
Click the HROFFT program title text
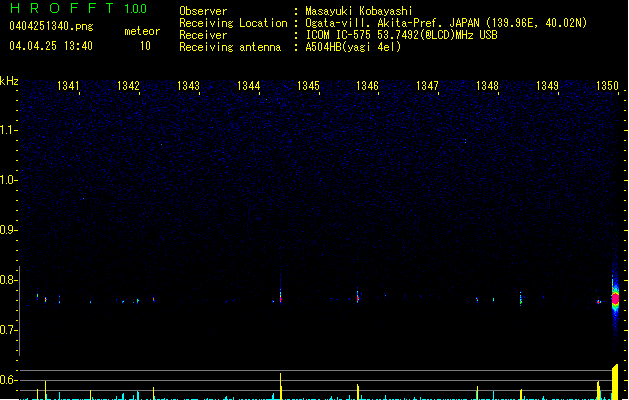click(61, 8)
